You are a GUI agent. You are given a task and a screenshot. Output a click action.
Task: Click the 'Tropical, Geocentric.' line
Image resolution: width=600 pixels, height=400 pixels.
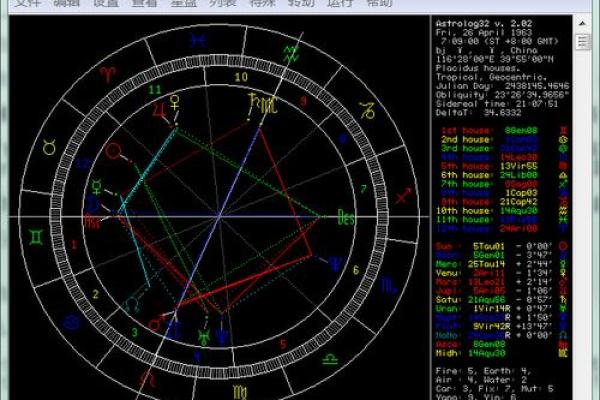[492, 77]
